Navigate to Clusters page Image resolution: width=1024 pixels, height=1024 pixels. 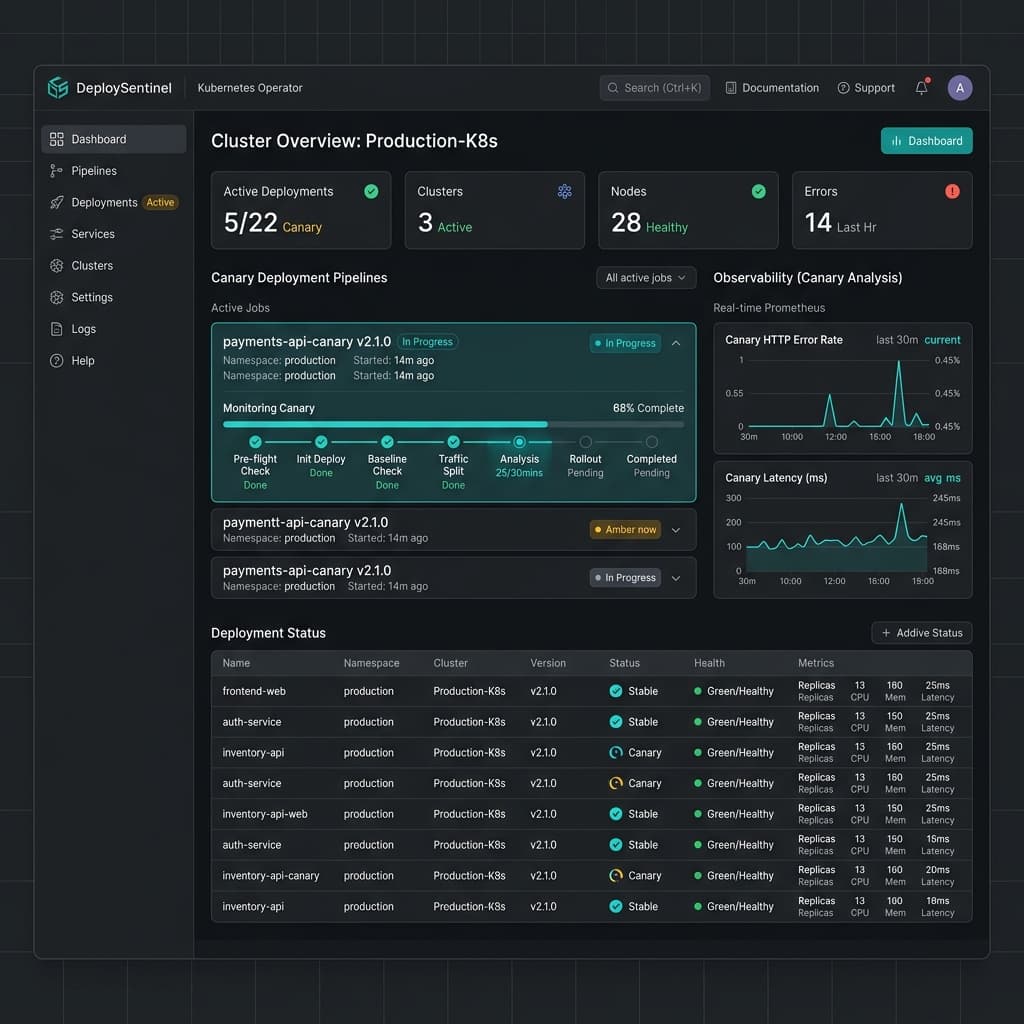click(x=114, y=266)
